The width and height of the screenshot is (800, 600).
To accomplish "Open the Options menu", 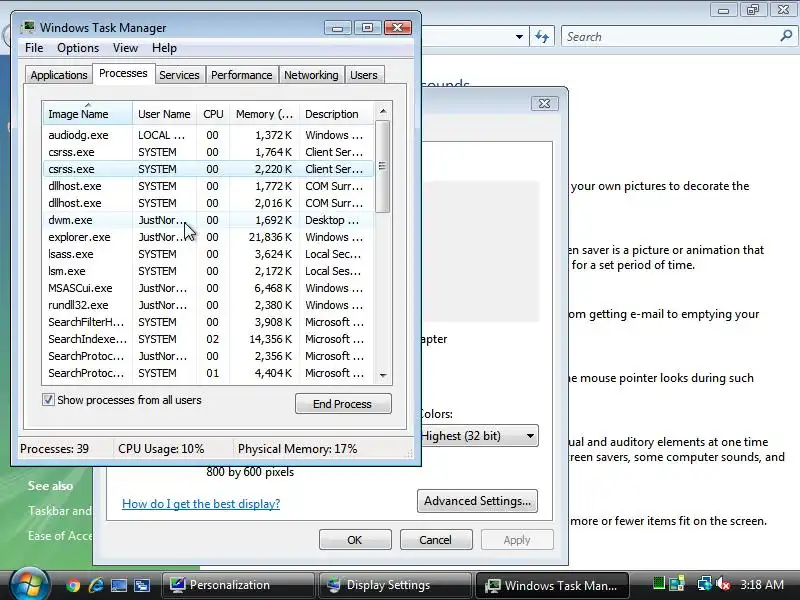I will (78, 48).
